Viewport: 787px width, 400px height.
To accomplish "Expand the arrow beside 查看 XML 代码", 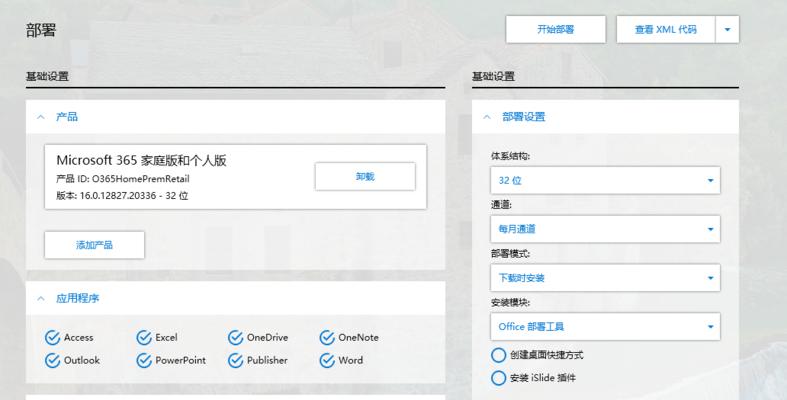I will pyautogui.click(x=727, y=30).
